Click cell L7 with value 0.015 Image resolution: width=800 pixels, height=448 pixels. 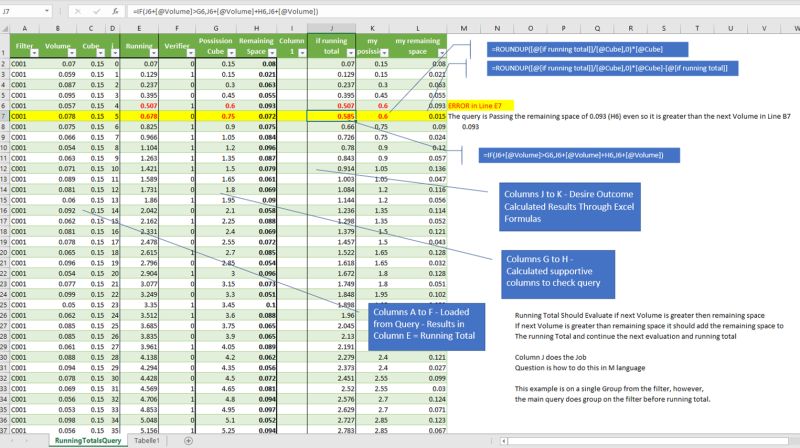click(x=418, y=116)
